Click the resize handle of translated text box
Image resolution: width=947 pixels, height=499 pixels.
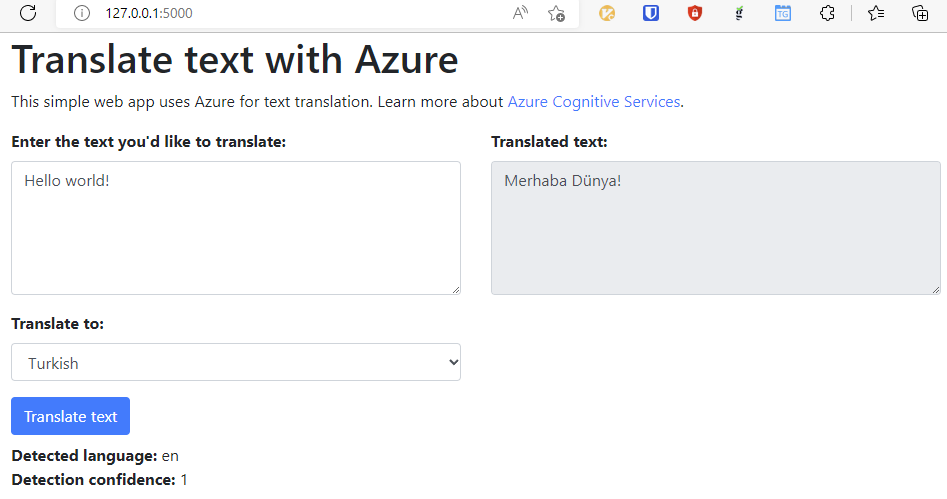tap(936, 290)
